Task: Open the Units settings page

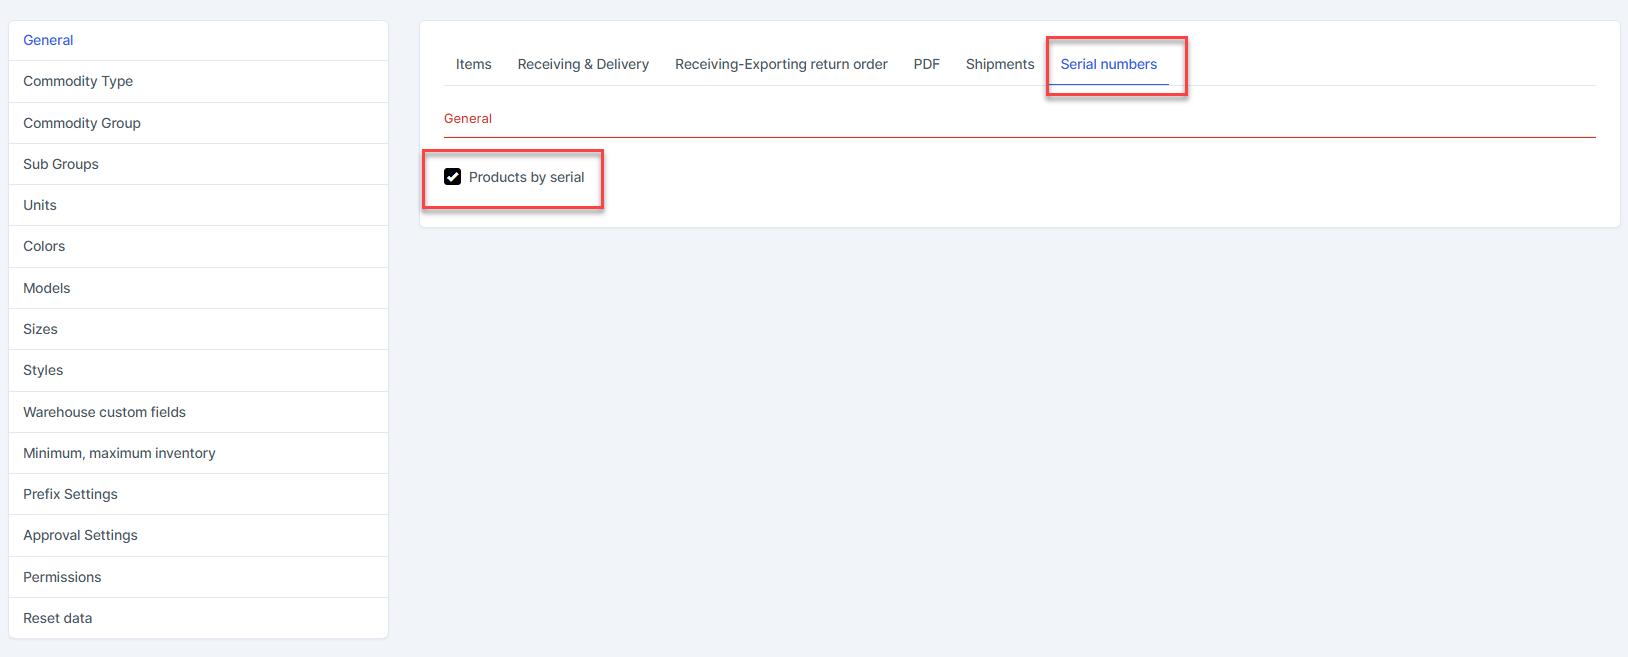Action: 40,205
